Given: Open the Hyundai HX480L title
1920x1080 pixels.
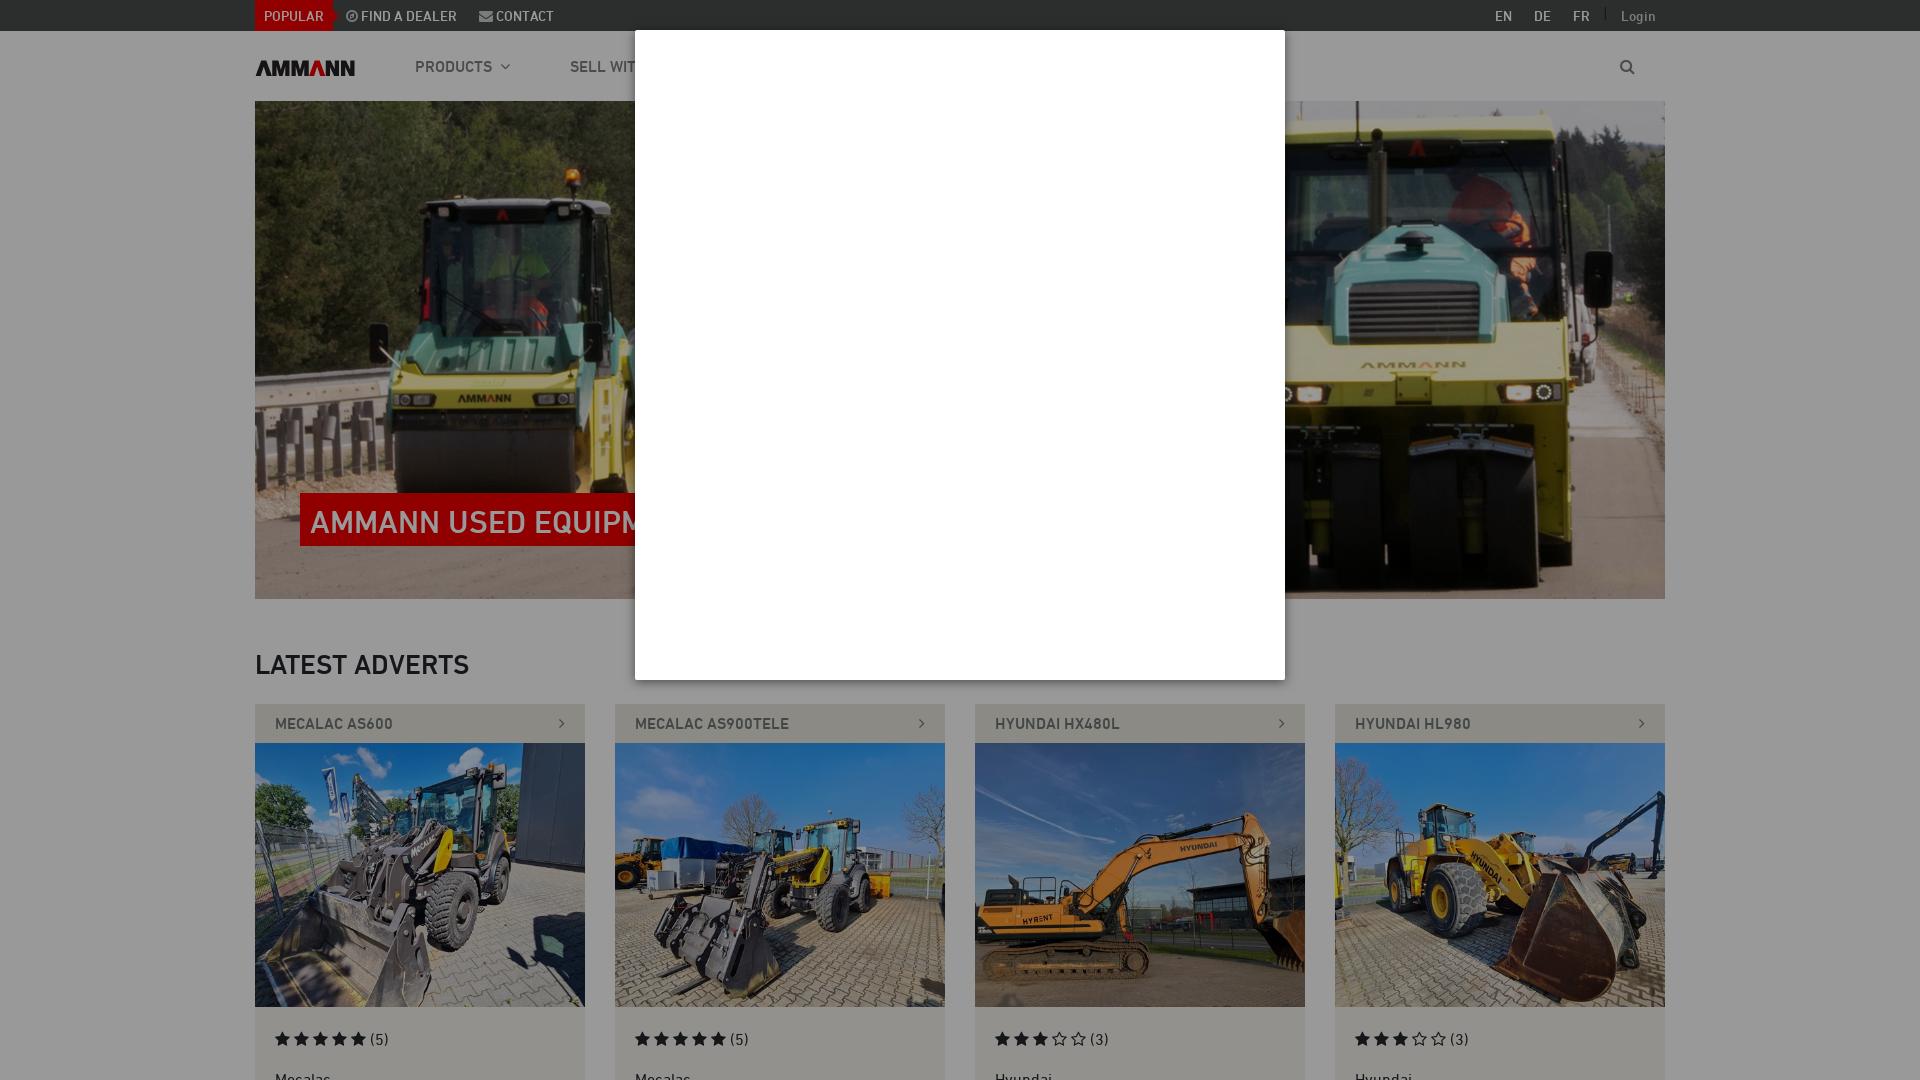Looking at the screenshot, I should (x=1057, y=724).
